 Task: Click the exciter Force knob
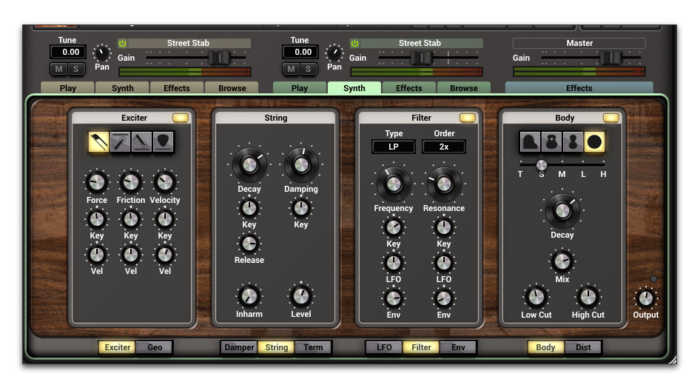[x=97, y=182]
